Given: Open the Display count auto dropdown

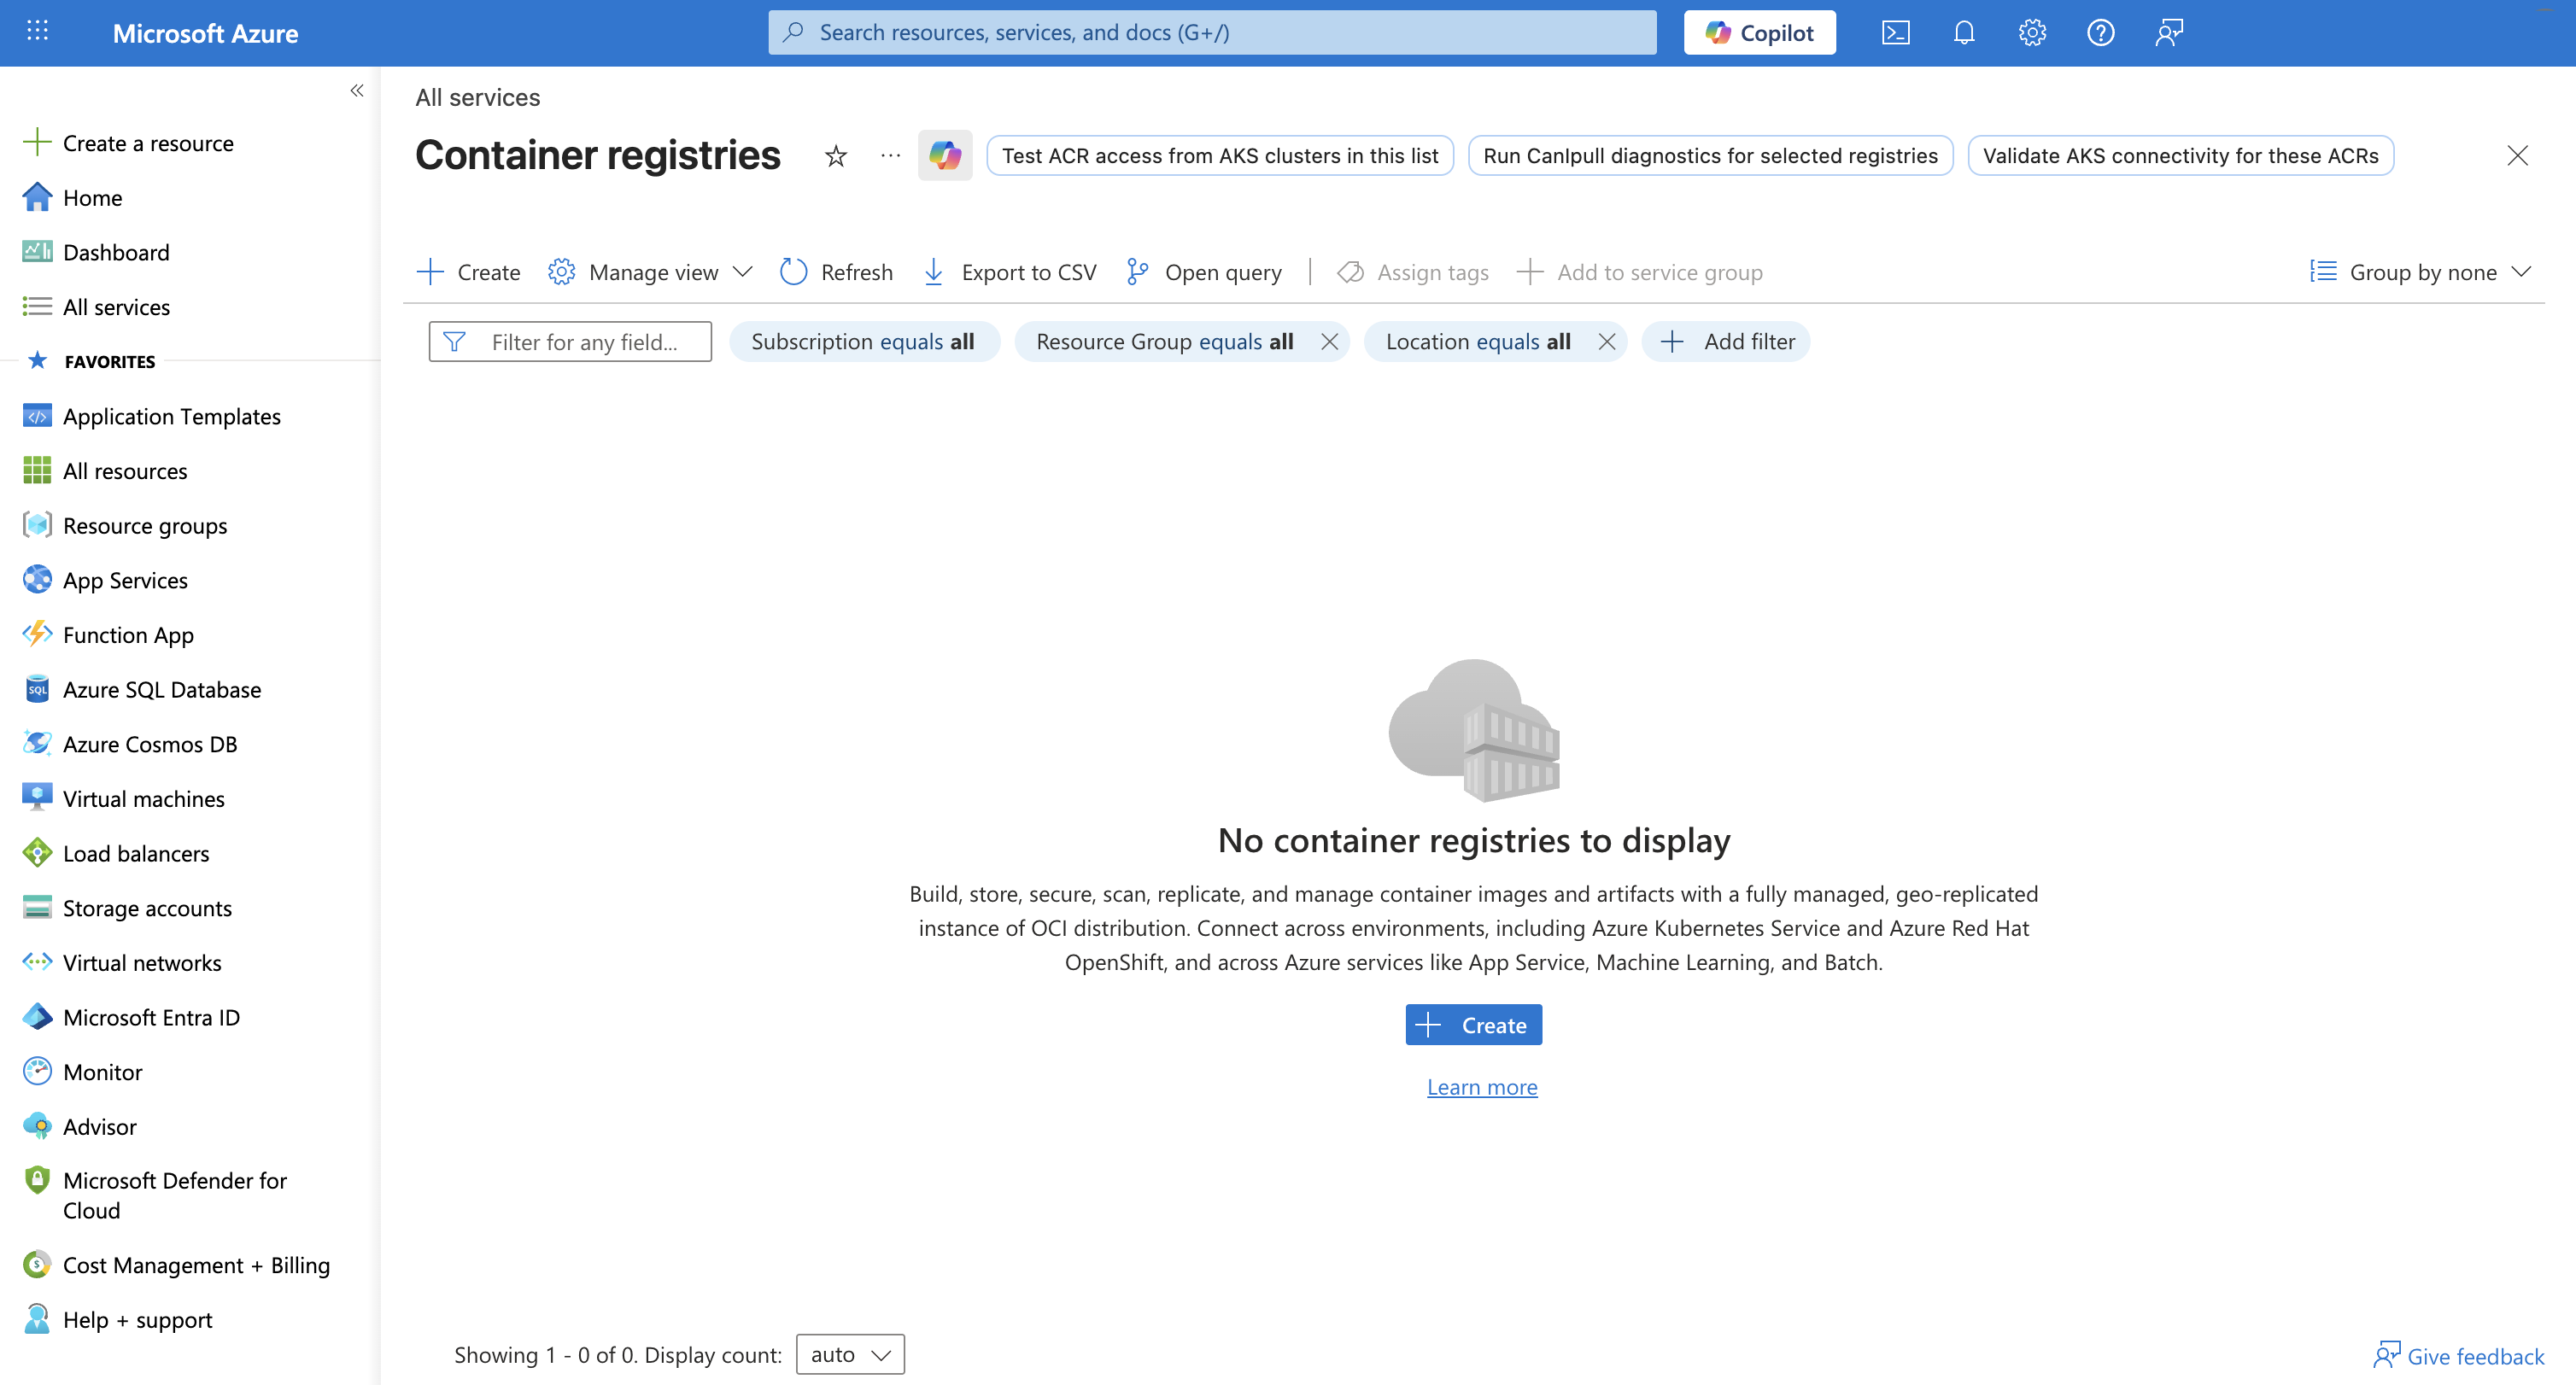Looking at the screenshot, I should (849, 1354).
